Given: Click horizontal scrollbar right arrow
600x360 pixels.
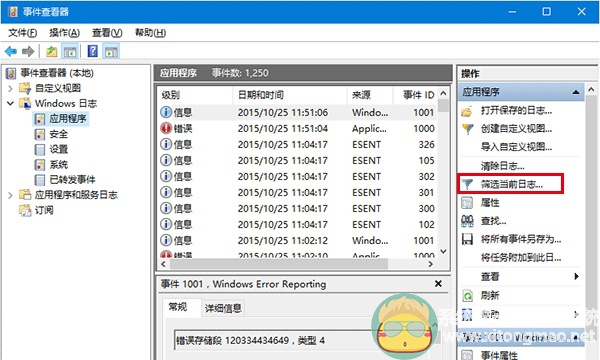Looking at the screenshot, I should pyautogui.click(x=431, y=264).
